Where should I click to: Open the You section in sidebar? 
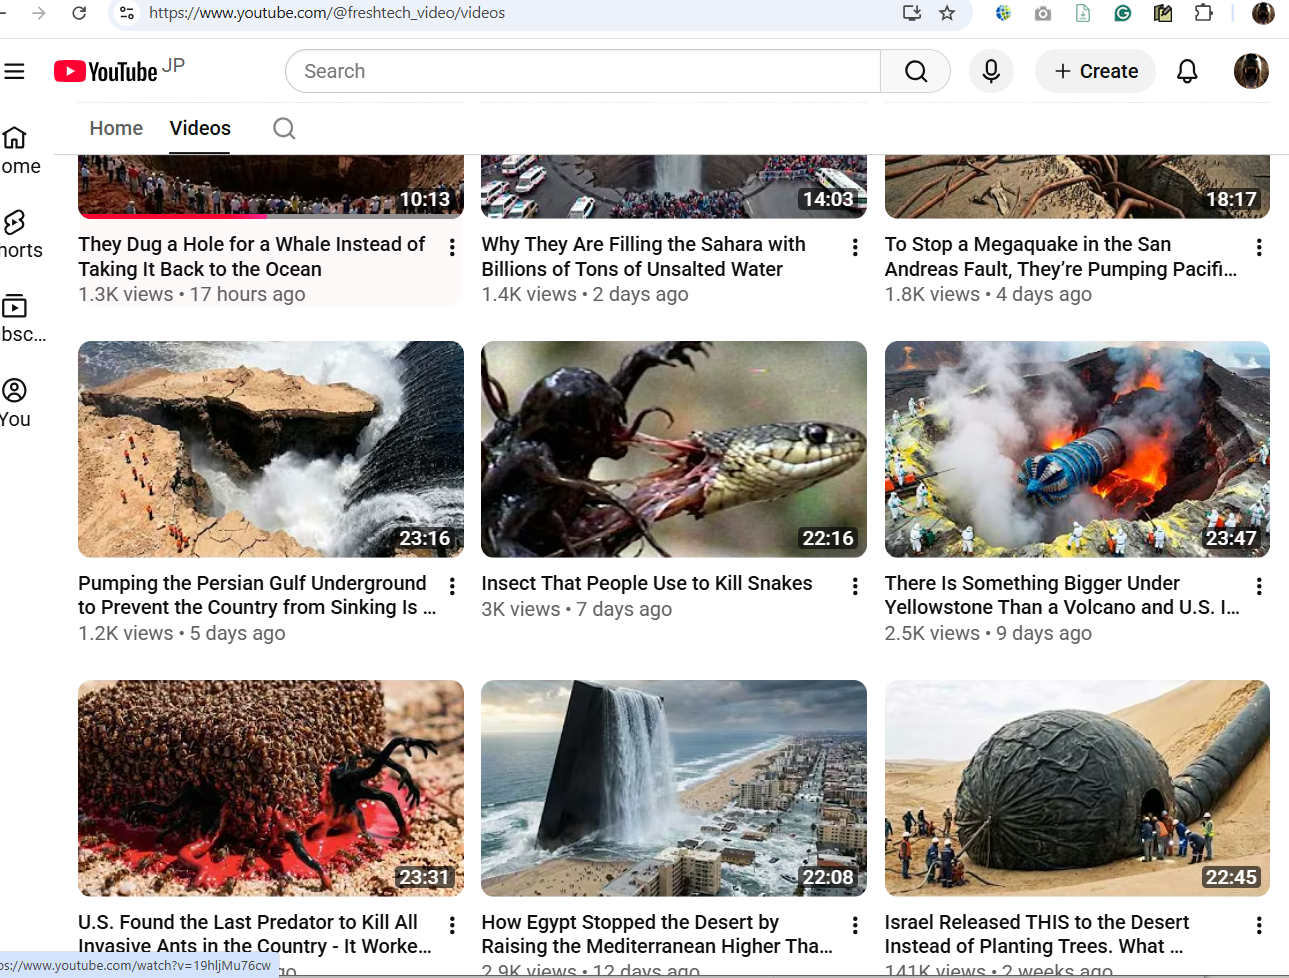click(15, 403)
